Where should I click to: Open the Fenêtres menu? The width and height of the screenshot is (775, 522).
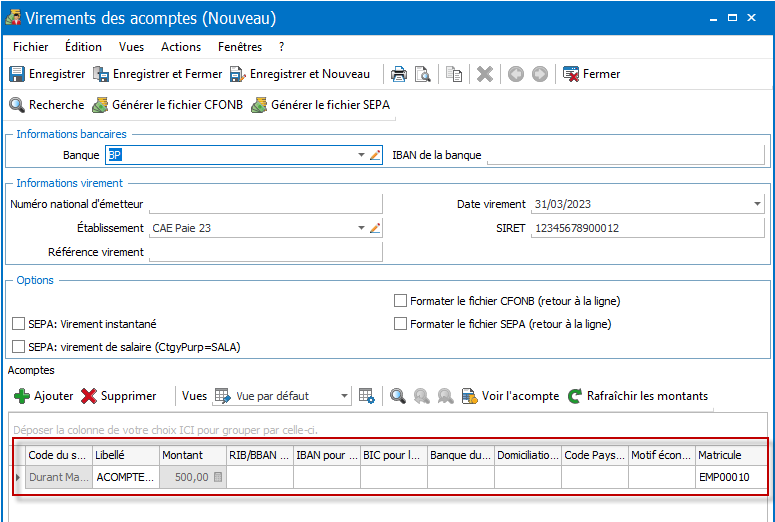(x=240, y=47)
